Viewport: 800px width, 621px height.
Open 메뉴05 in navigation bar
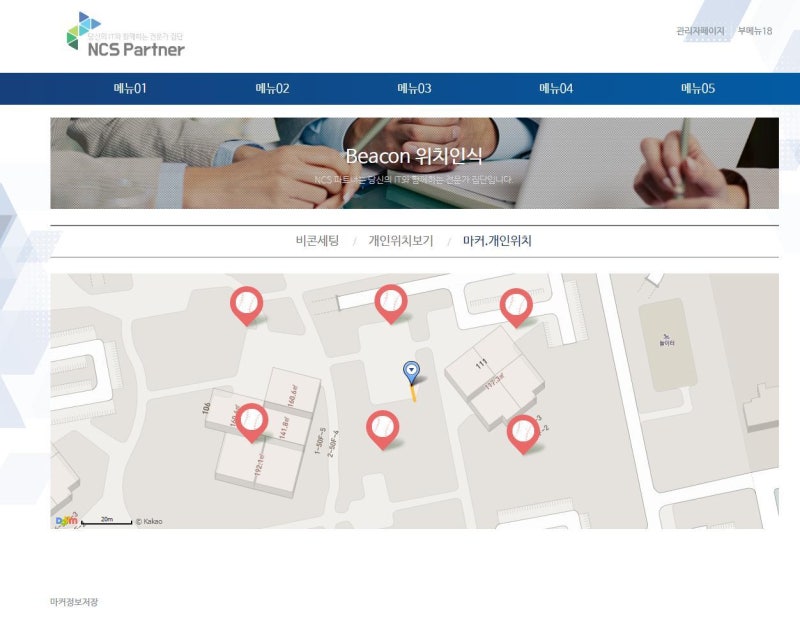tap(698, 88)
